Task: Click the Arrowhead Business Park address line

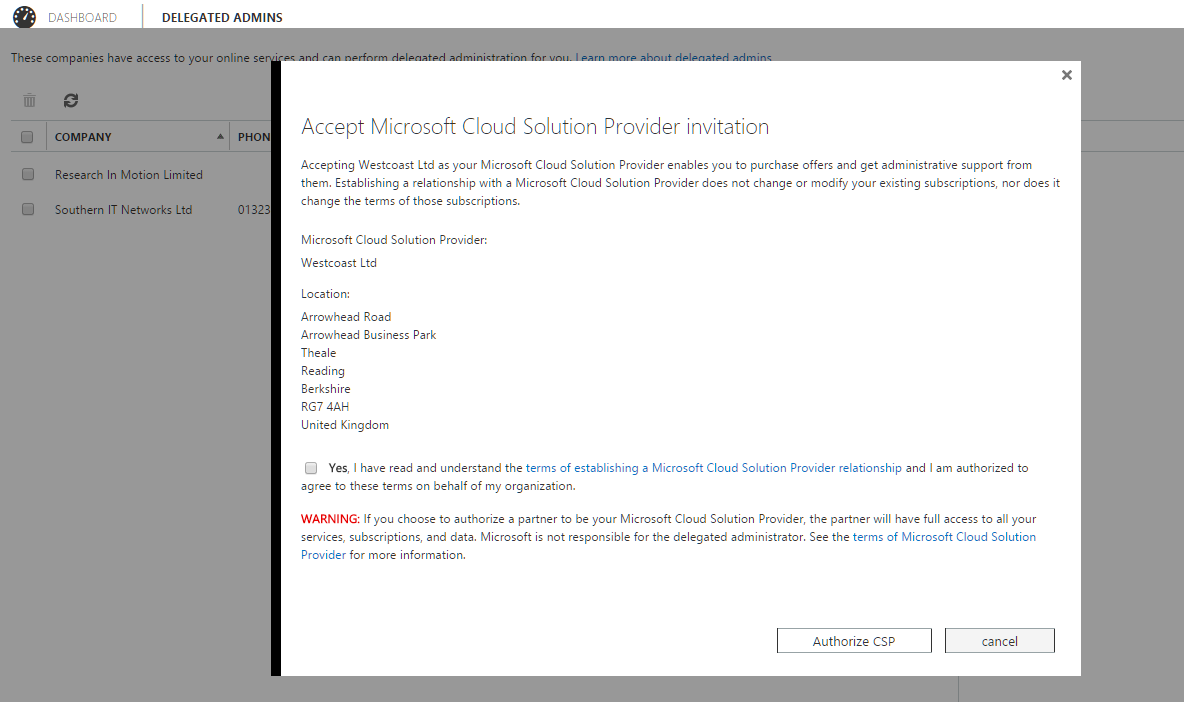Action: click(x=368, y=334)
